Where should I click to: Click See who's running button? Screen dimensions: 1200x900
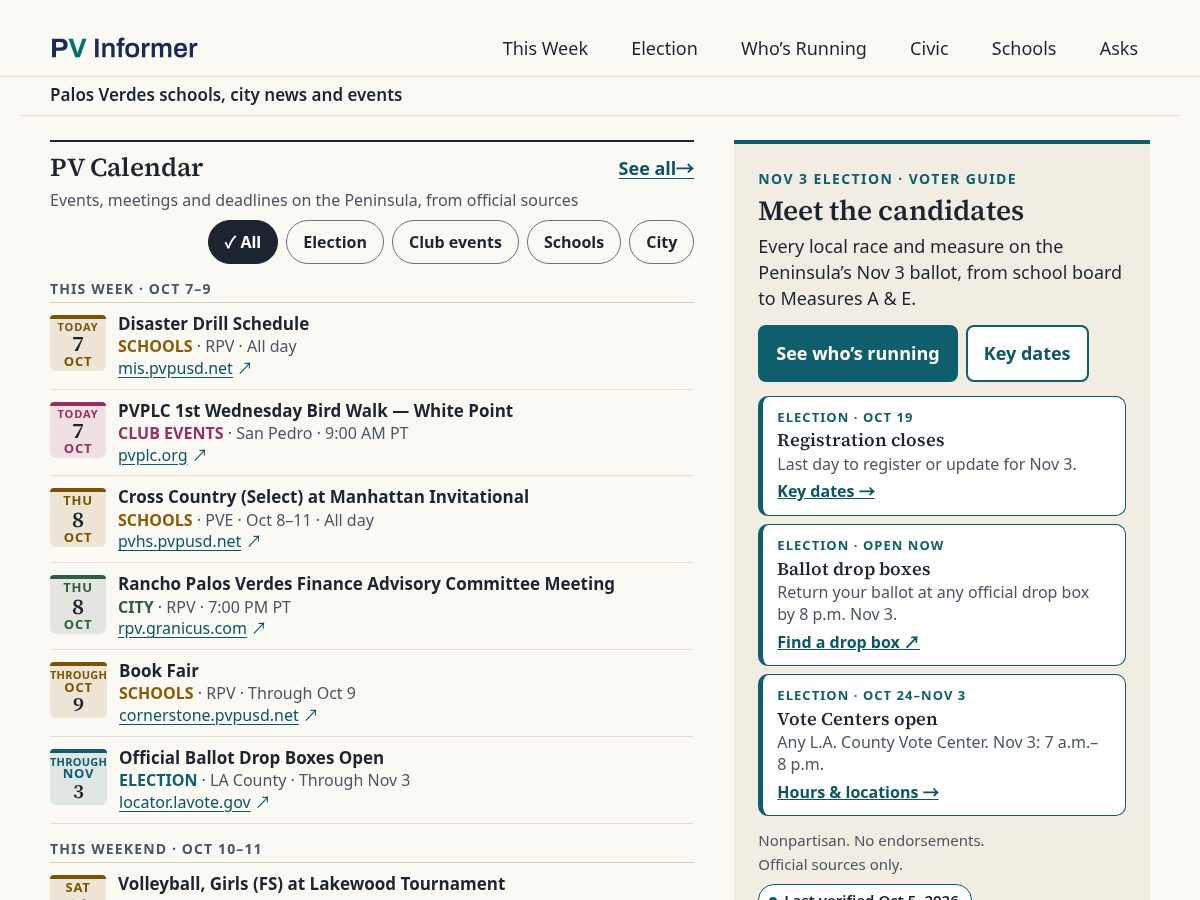858,353
